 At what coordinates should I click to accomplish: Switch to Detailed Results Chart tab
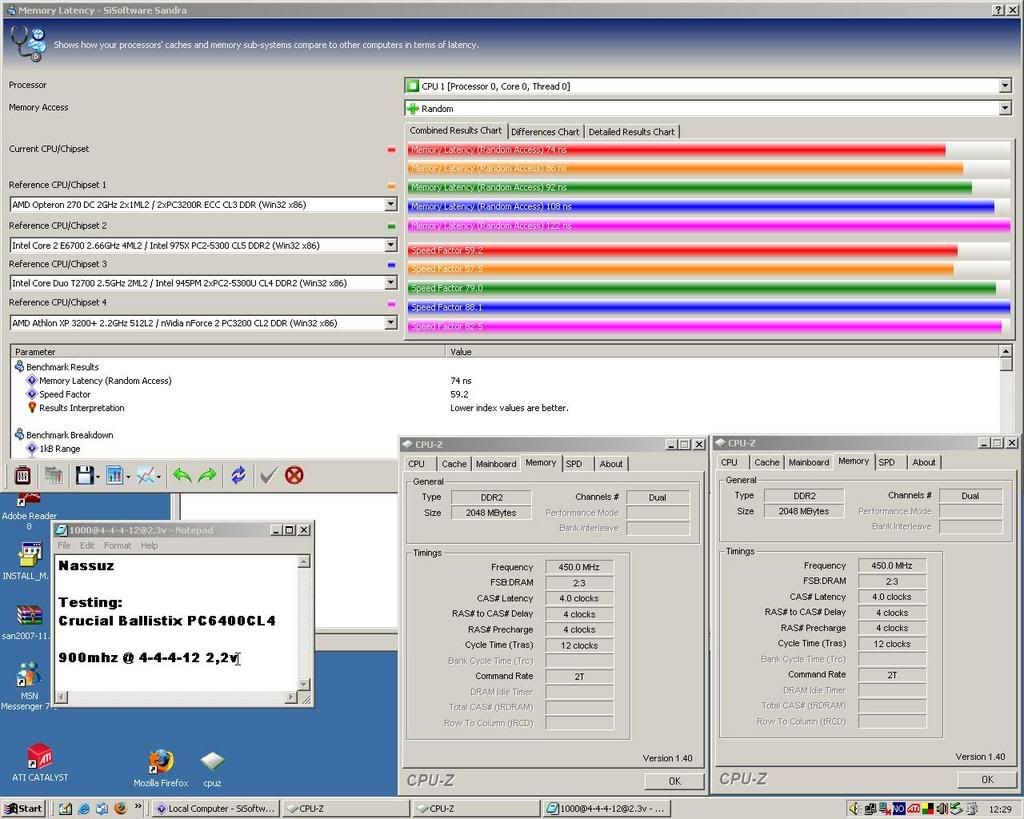point(632,131)
